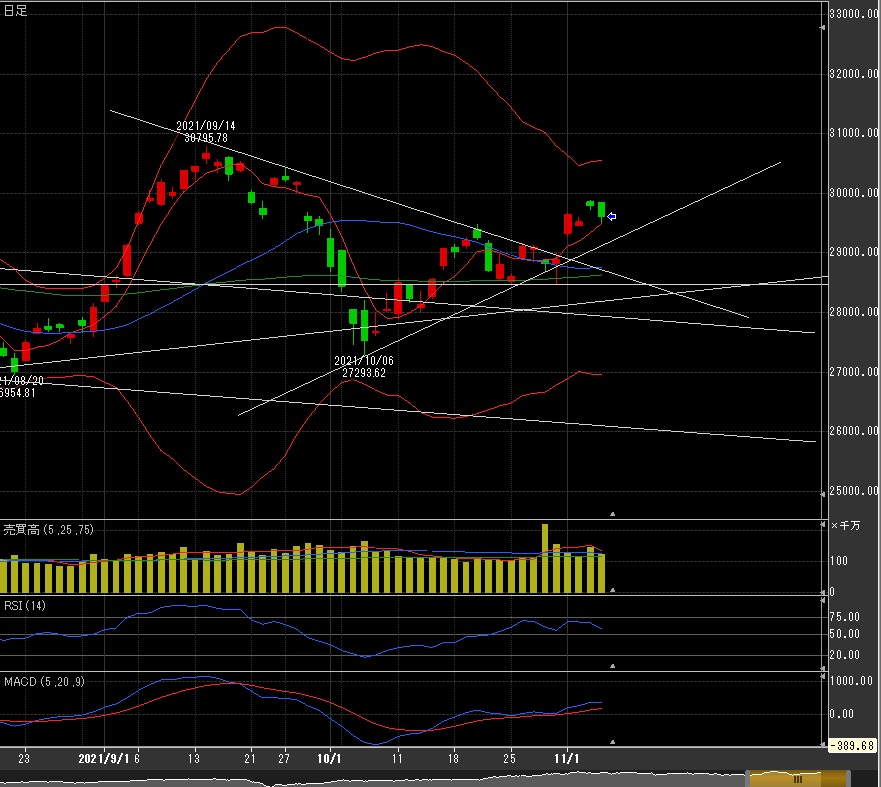Click the 21 date axis label
The image size is (881, 787).
(250, 759)
